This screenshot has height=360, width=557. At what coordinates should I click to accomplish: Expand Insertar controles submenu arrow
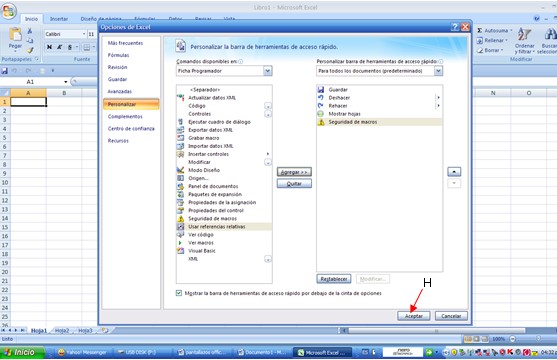[268, 154]
